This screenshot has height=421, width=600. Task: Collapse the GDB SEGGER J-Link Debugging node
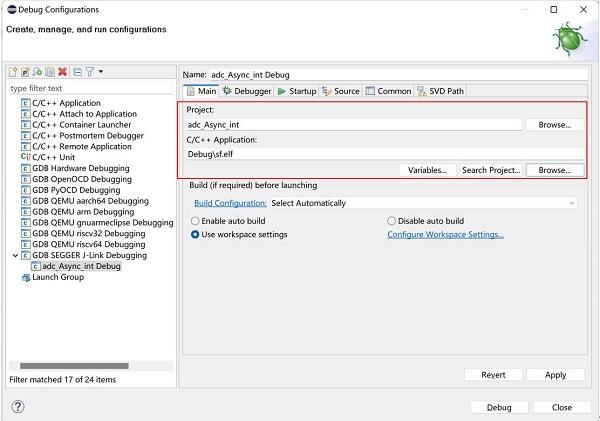[14, 255]
